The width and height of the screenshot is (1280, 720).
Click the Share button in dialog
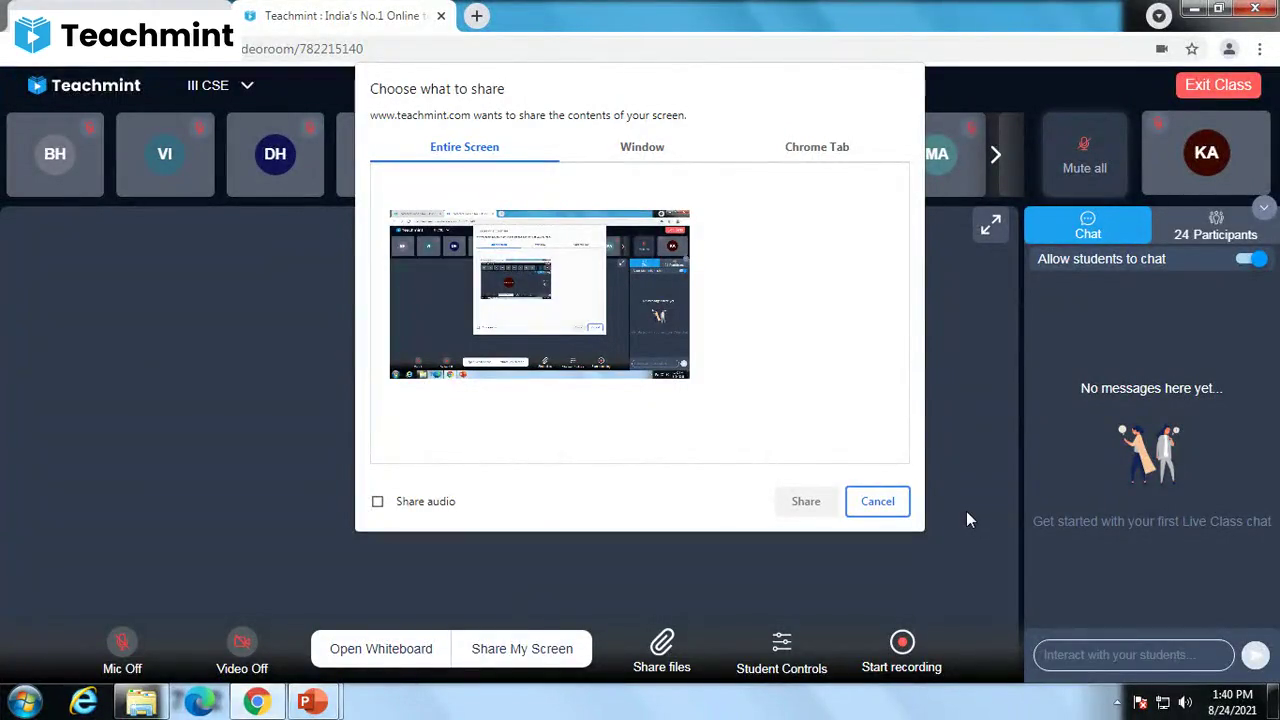pos(806,501)
